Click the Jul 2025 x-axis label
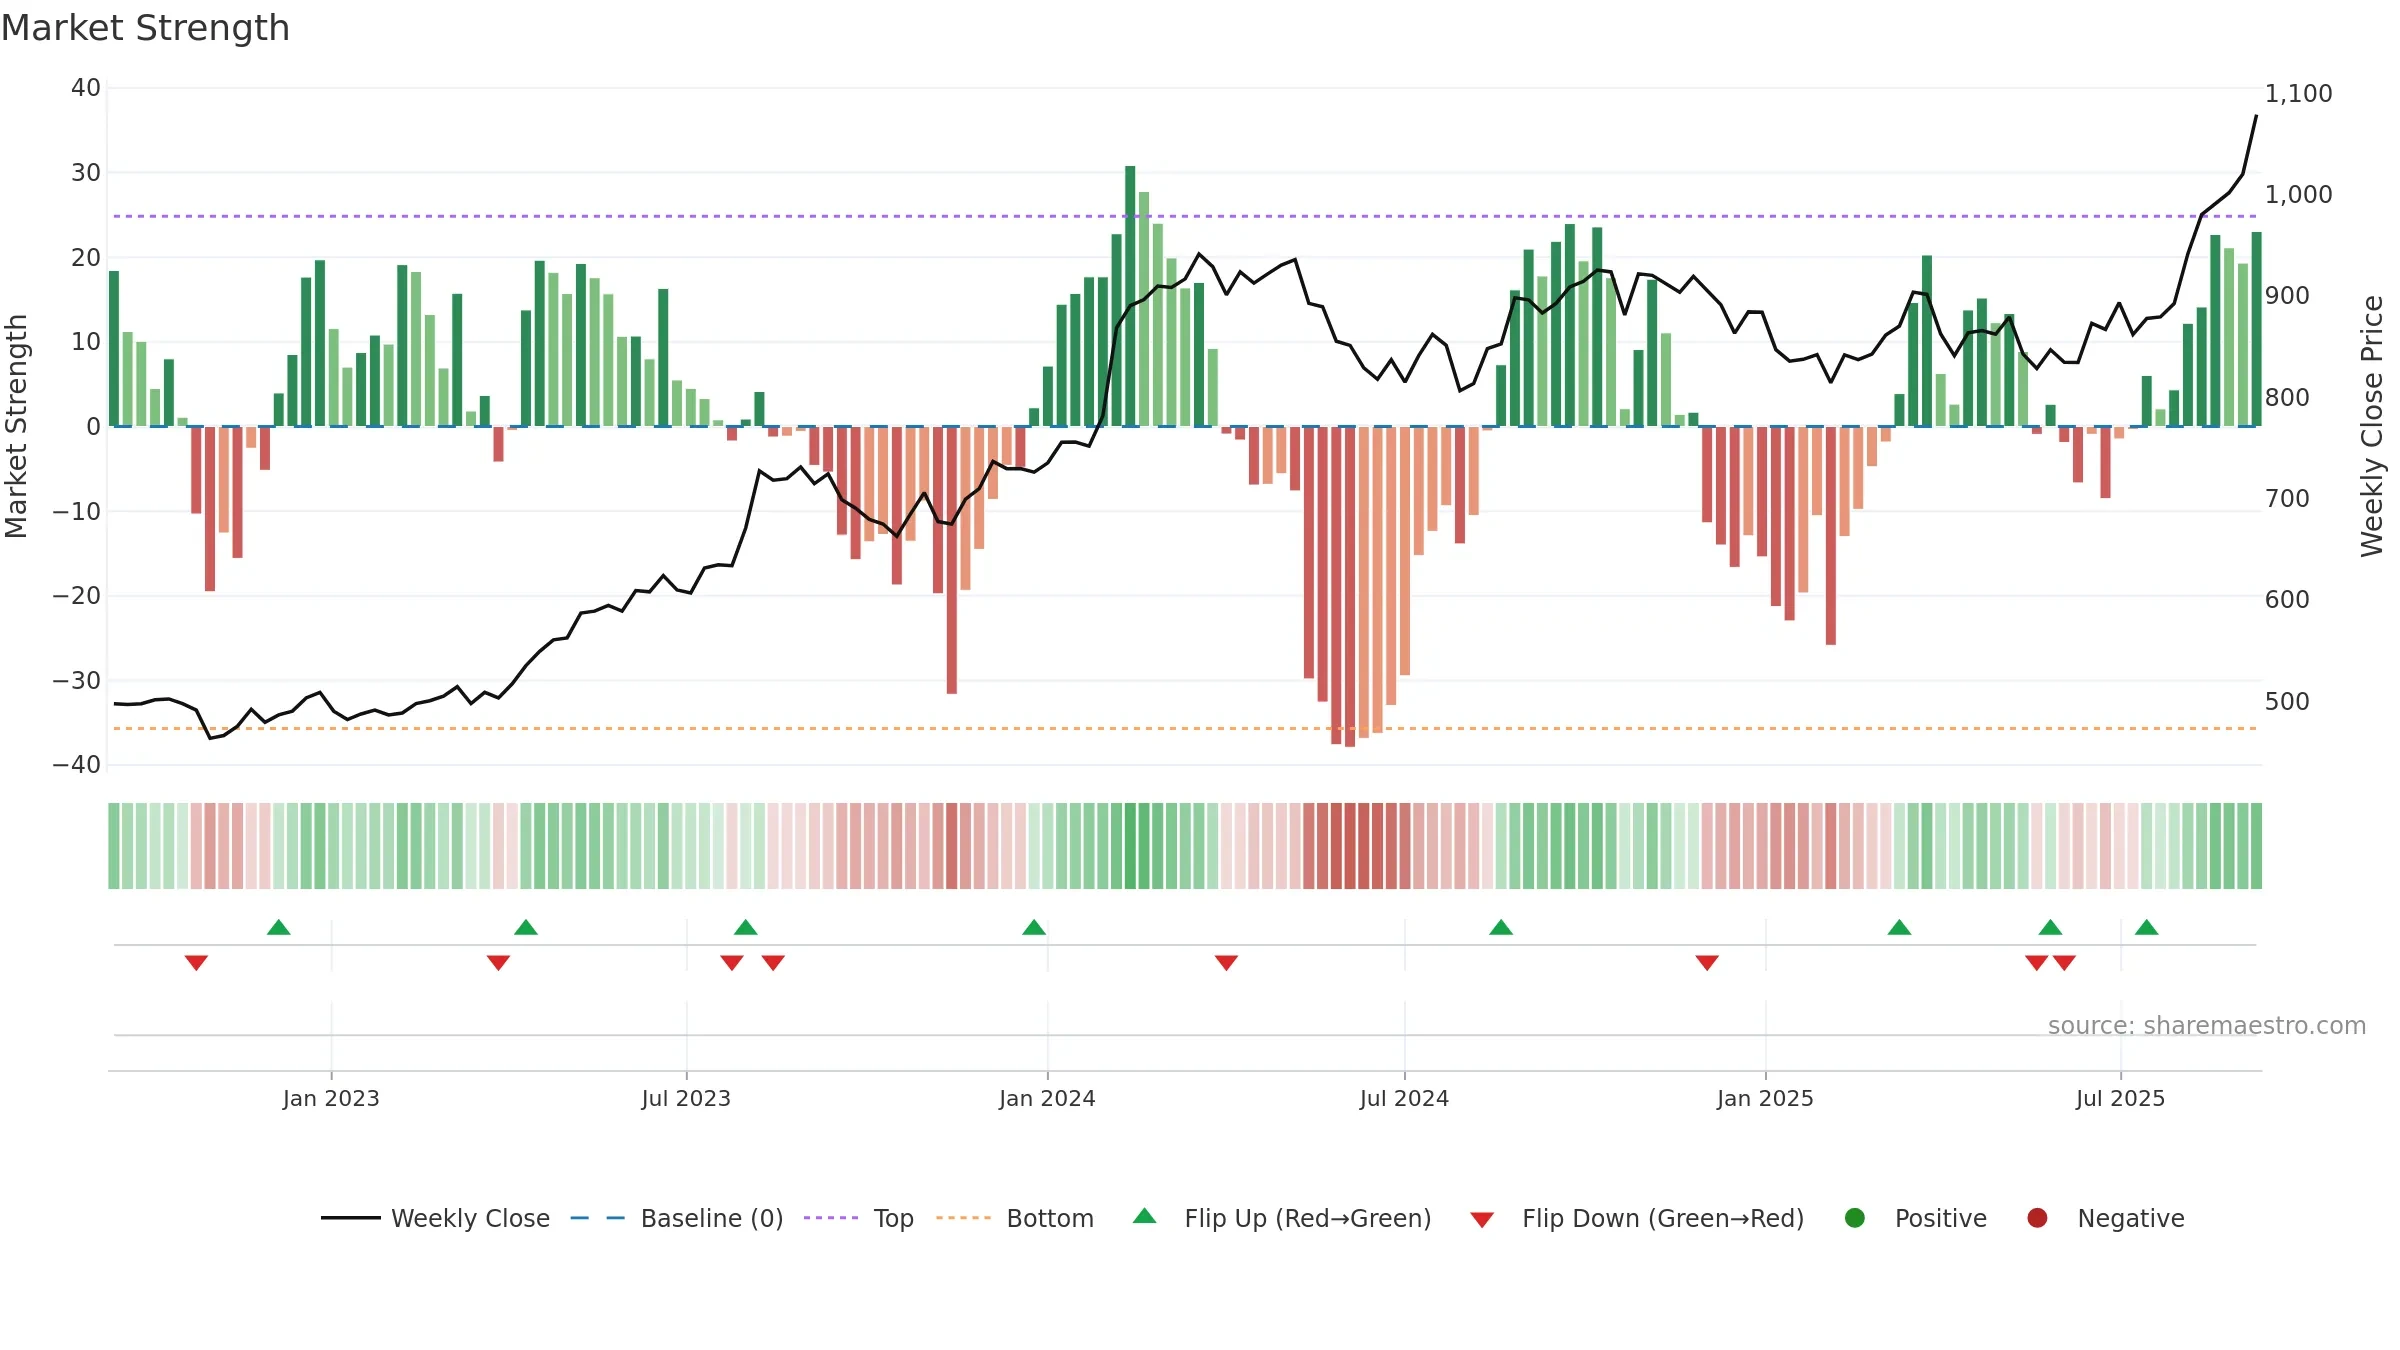Viewport: 2400px width, 1350px height. pos(2120,1099)
